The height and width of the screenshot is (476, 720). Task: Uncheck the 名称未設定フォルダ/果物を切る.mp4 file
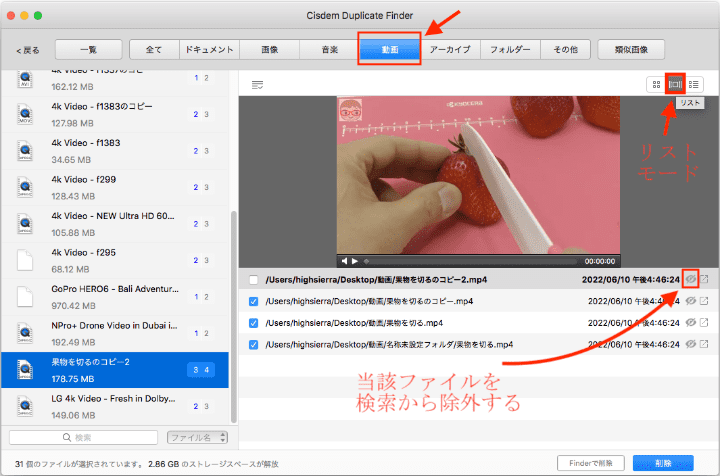(254, 344)
